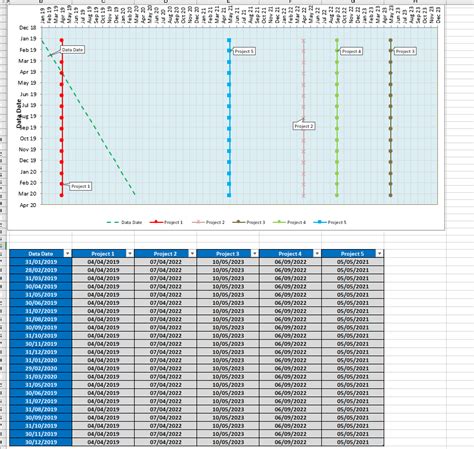Screen dimensions: 474x449
Task: Open the Project 1 column filter dropdown
Action: (x=130, y=254)
